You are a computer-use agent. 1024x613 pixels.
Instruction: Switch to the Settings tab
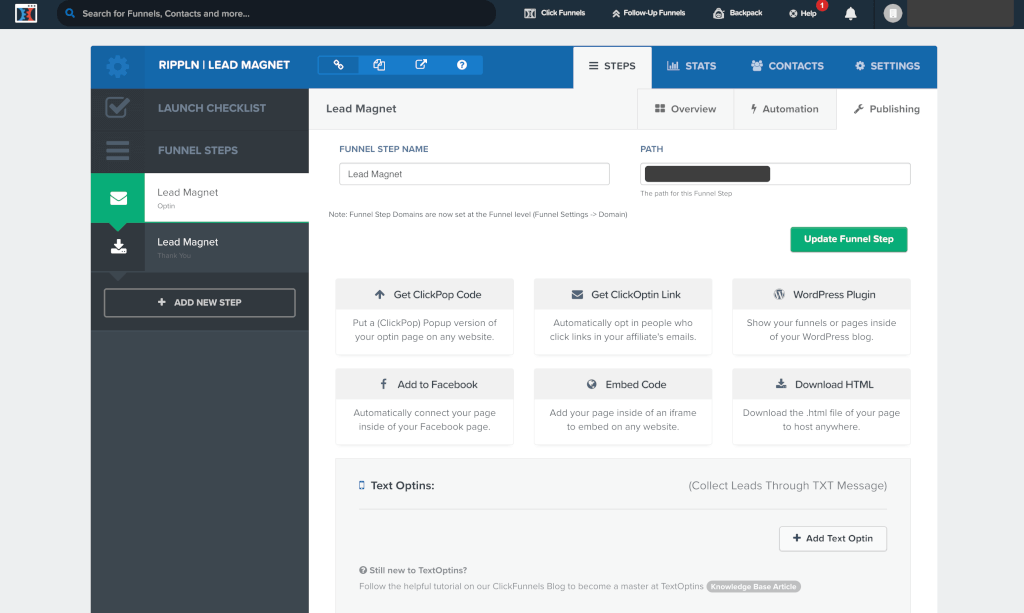pos(888,66)
